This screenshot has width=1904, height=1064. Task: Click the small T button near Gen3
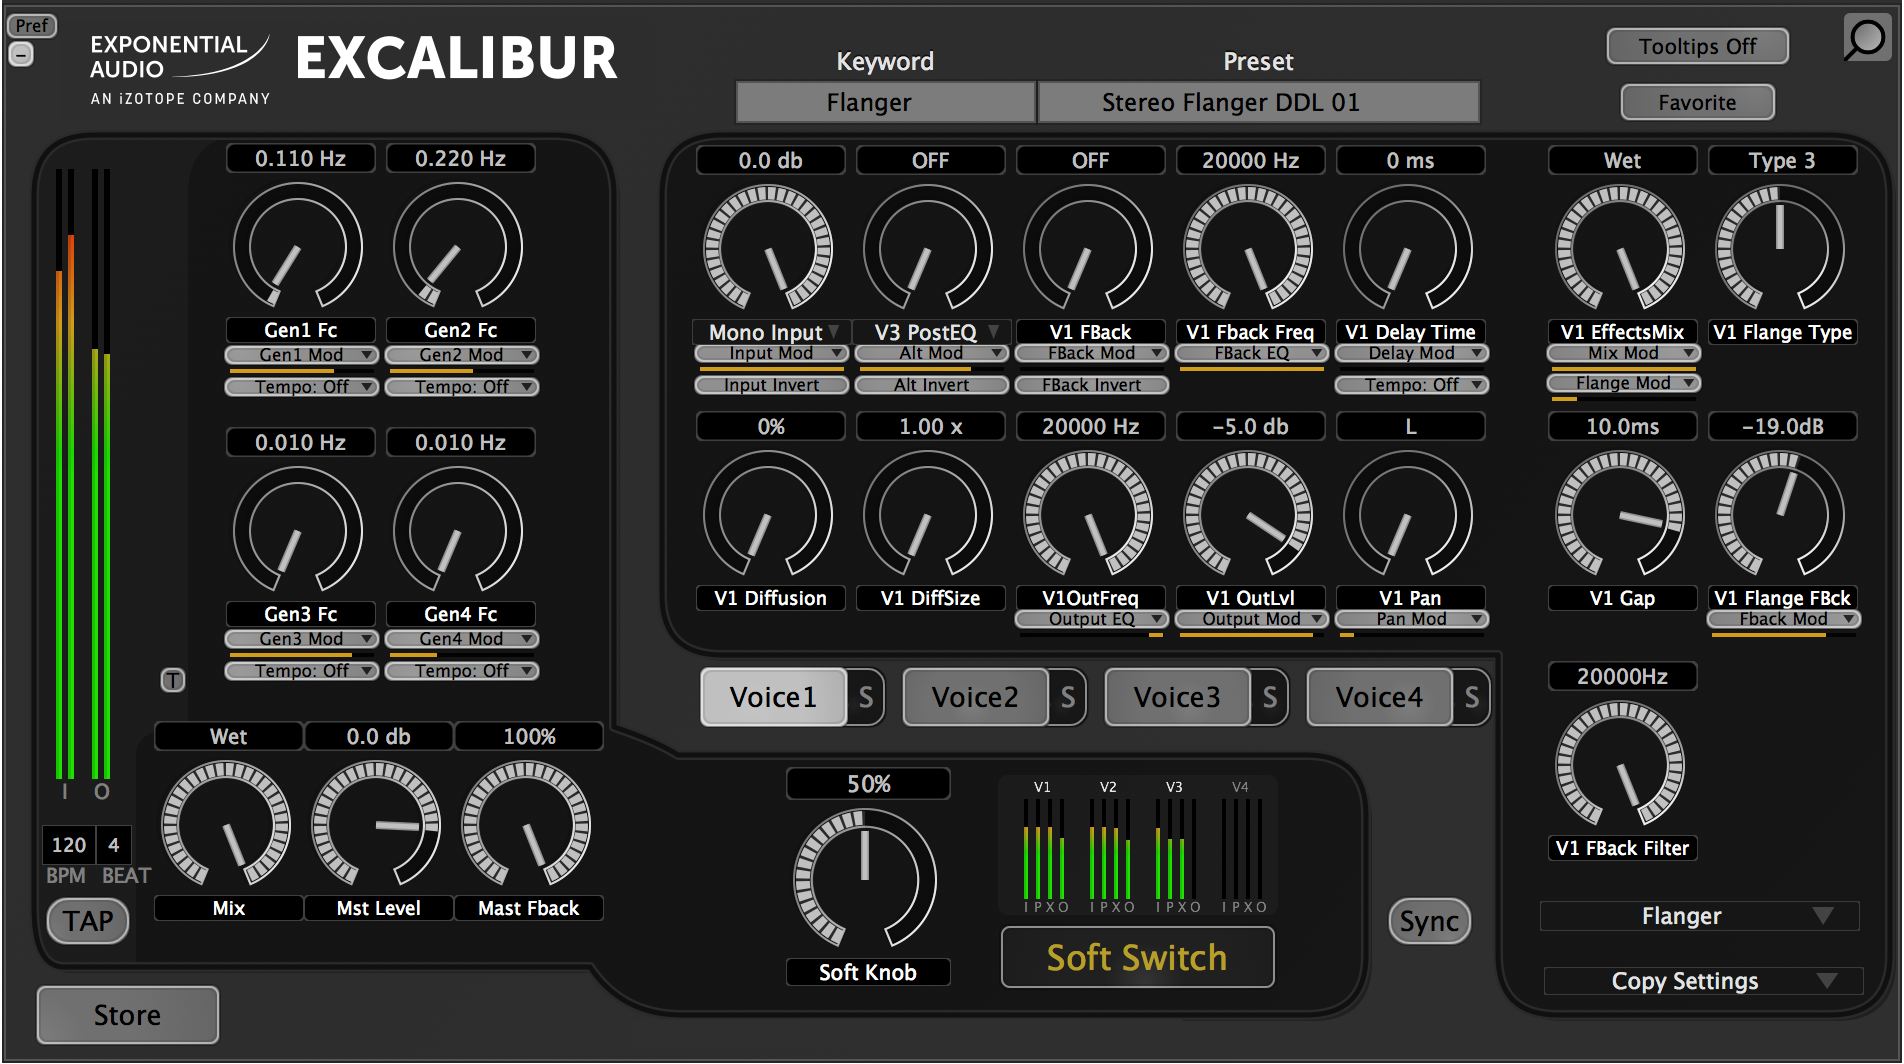pos(173,681)
